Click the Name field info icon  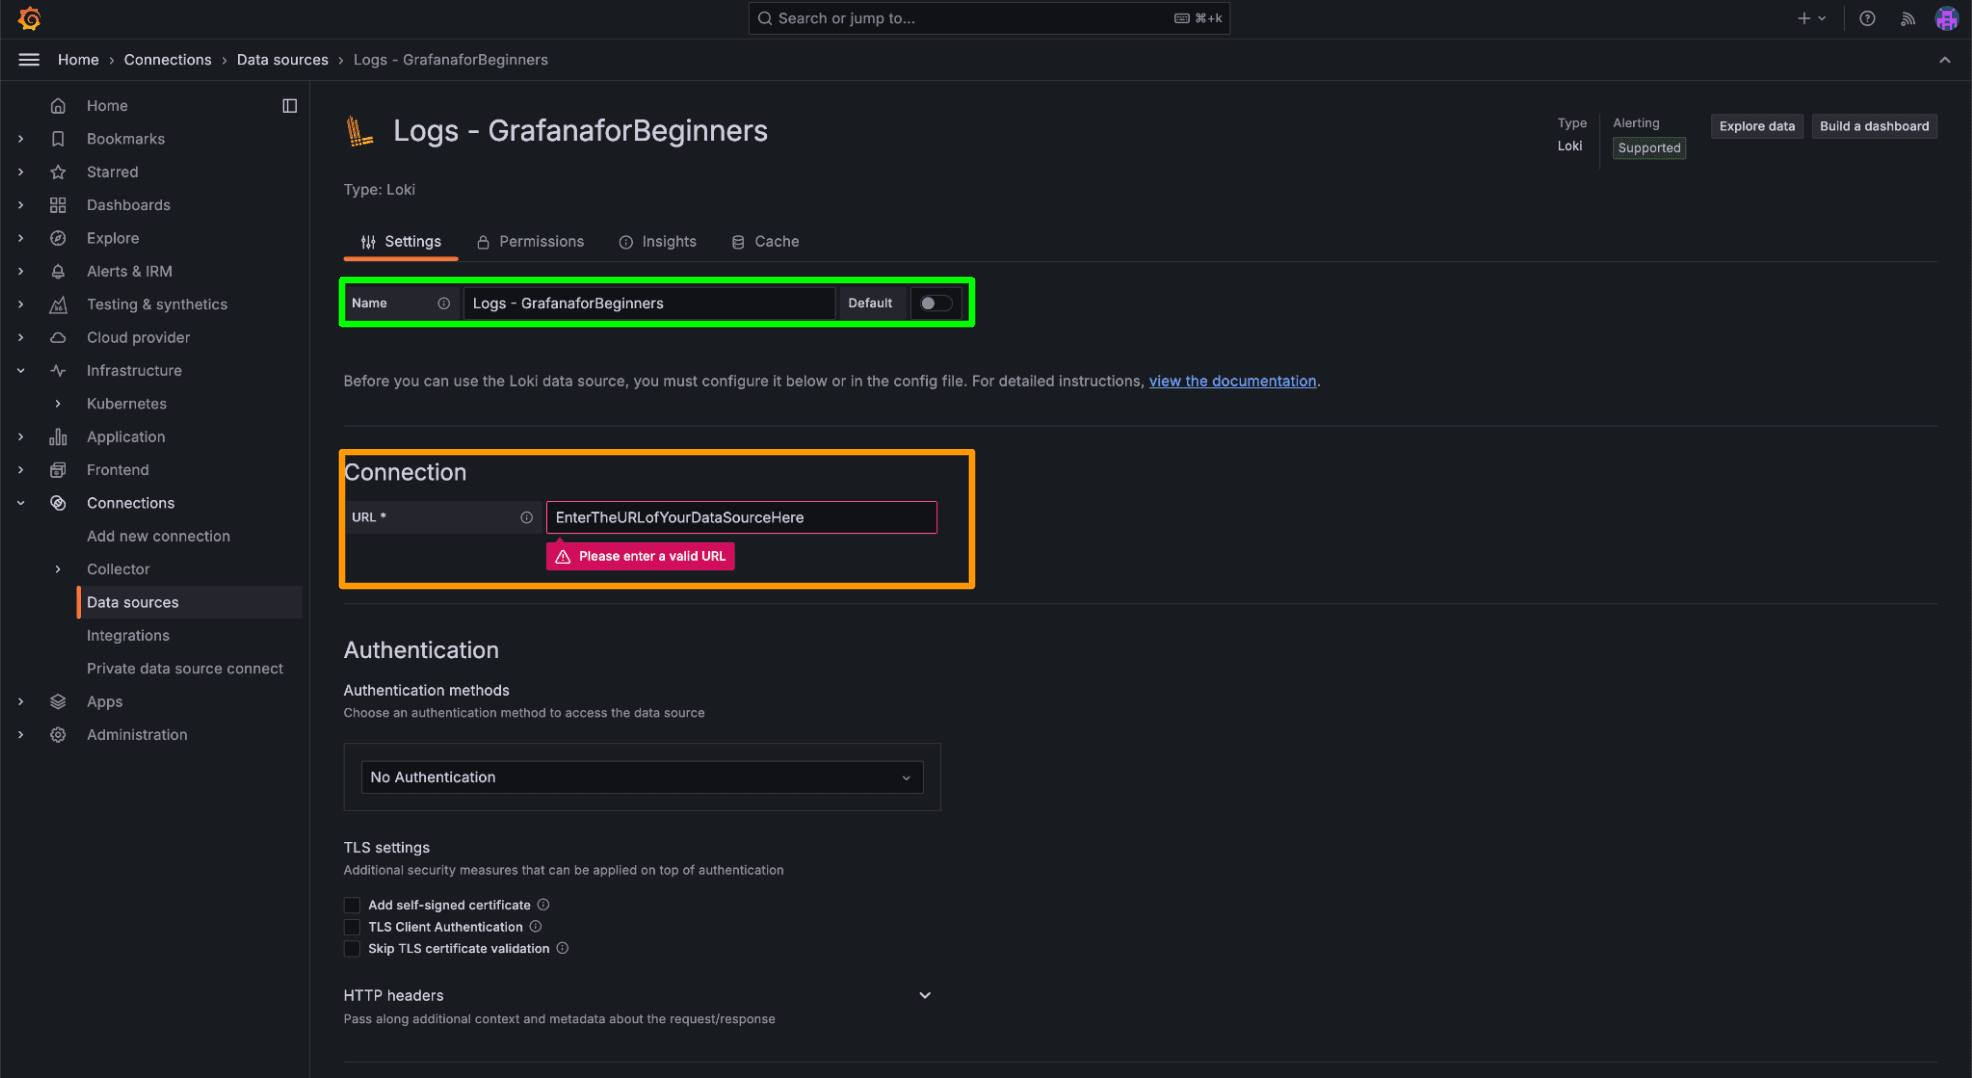pos(443,303)
